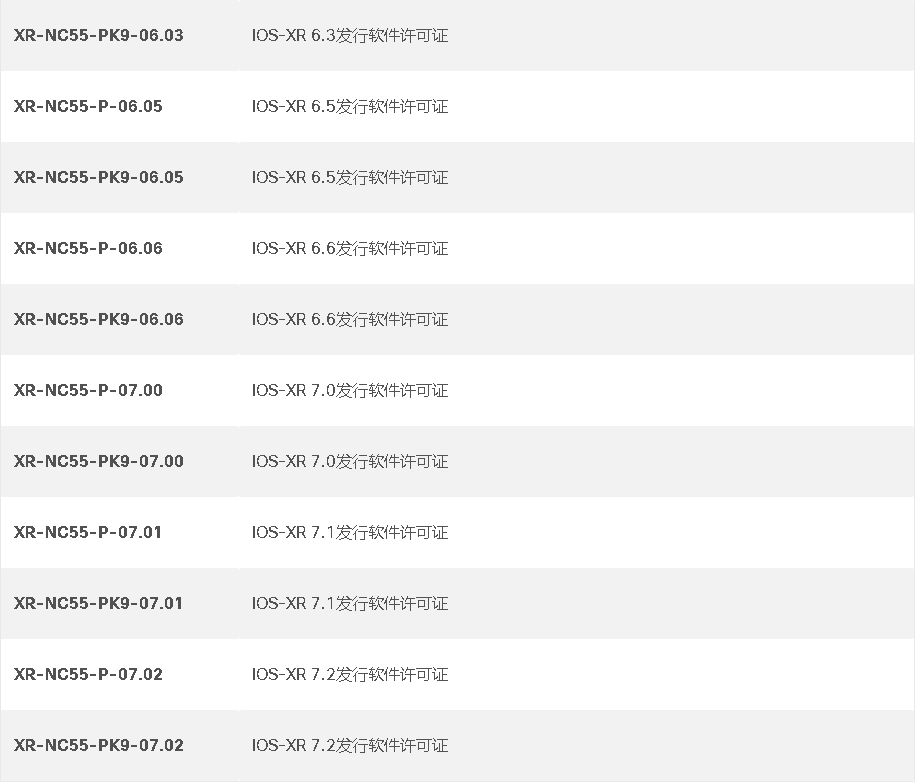Click the XR-NC55-P-07.01 part number
915x782 pixels.
(x=88, y=532)
